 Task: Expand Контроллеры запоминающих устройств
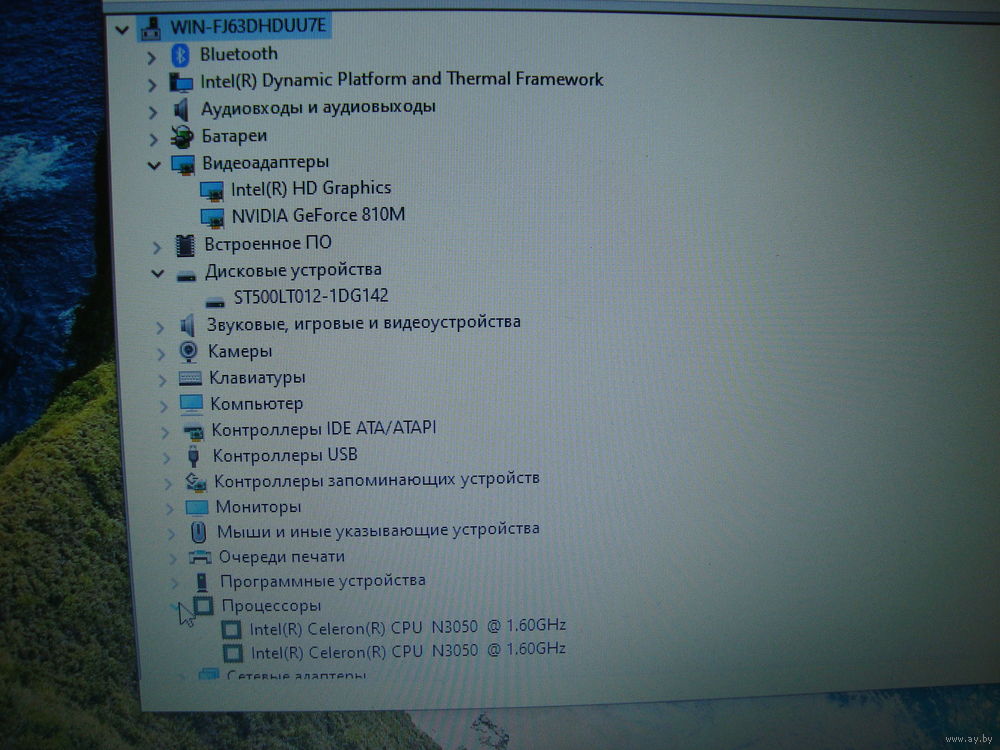click(168, 484)
